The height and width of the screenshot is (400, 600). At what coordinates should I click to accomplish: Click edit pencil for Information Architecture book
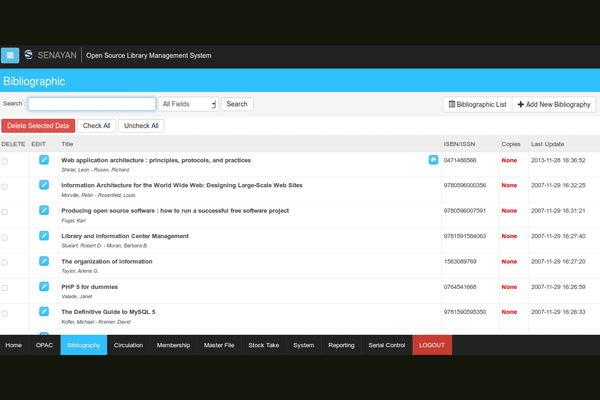[44, 185]
